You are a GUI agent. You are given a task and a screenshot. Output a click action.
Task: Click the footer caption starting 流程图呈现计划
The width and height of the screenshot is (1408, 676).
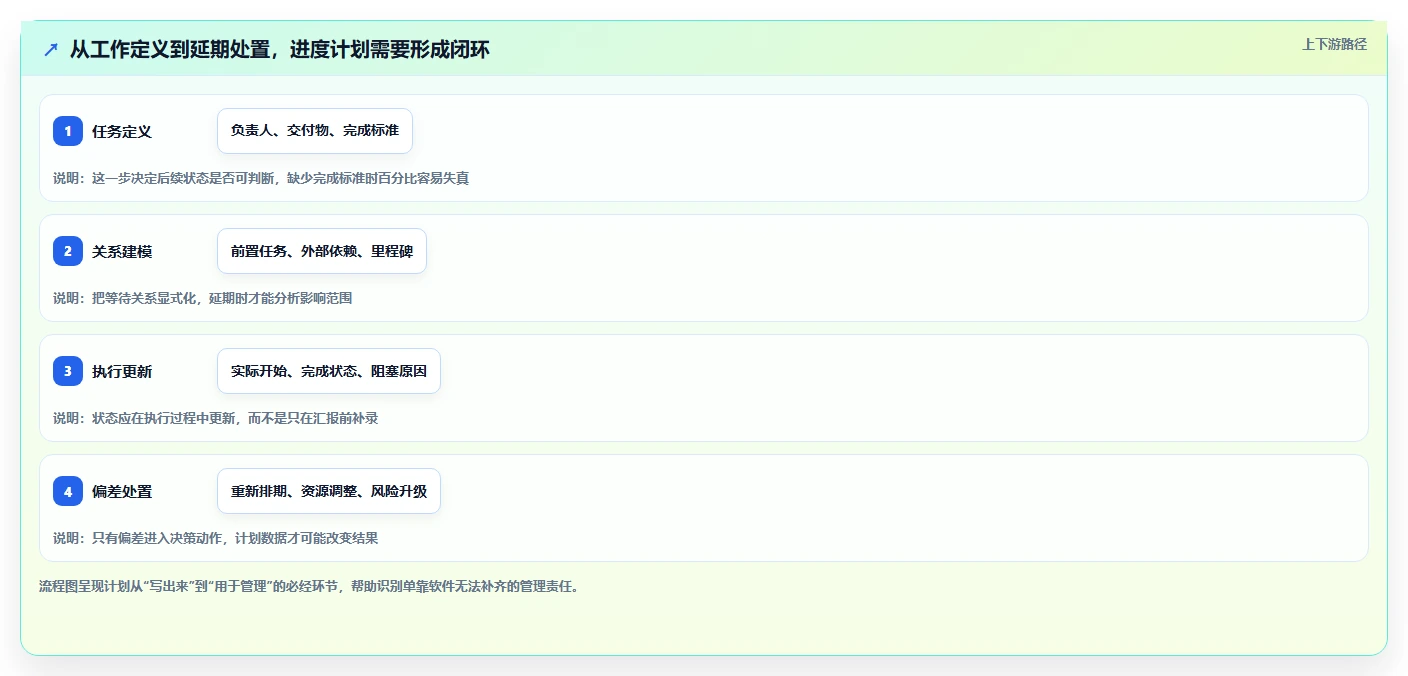tap(309, 586)
